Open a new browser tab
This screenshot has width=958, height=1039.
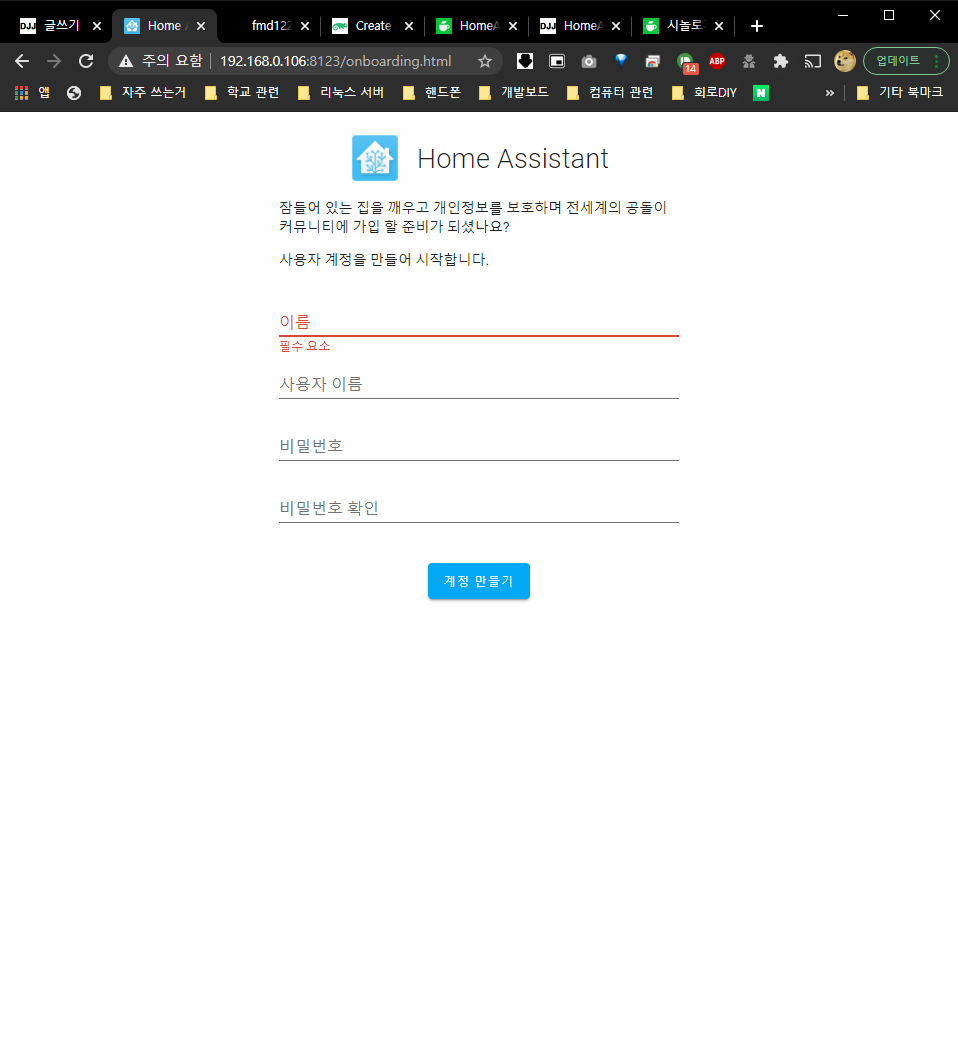click(757, 26)
